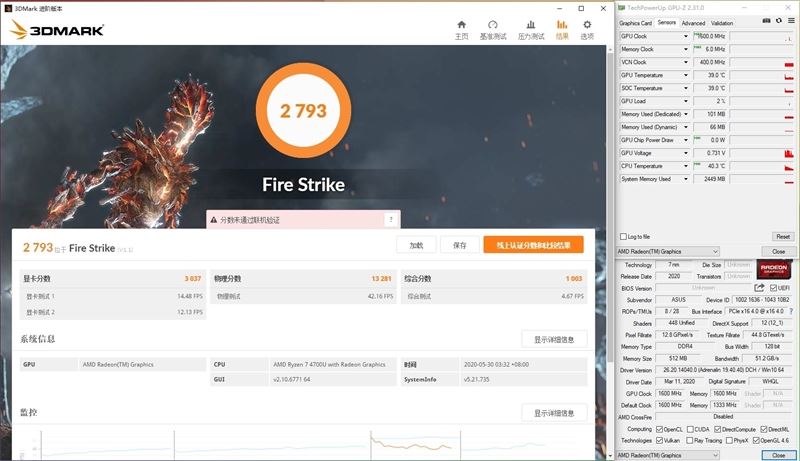
Task: Switch to Validation tab in GPU-Z
Action: pyautogui.click(x=722, y=23)
